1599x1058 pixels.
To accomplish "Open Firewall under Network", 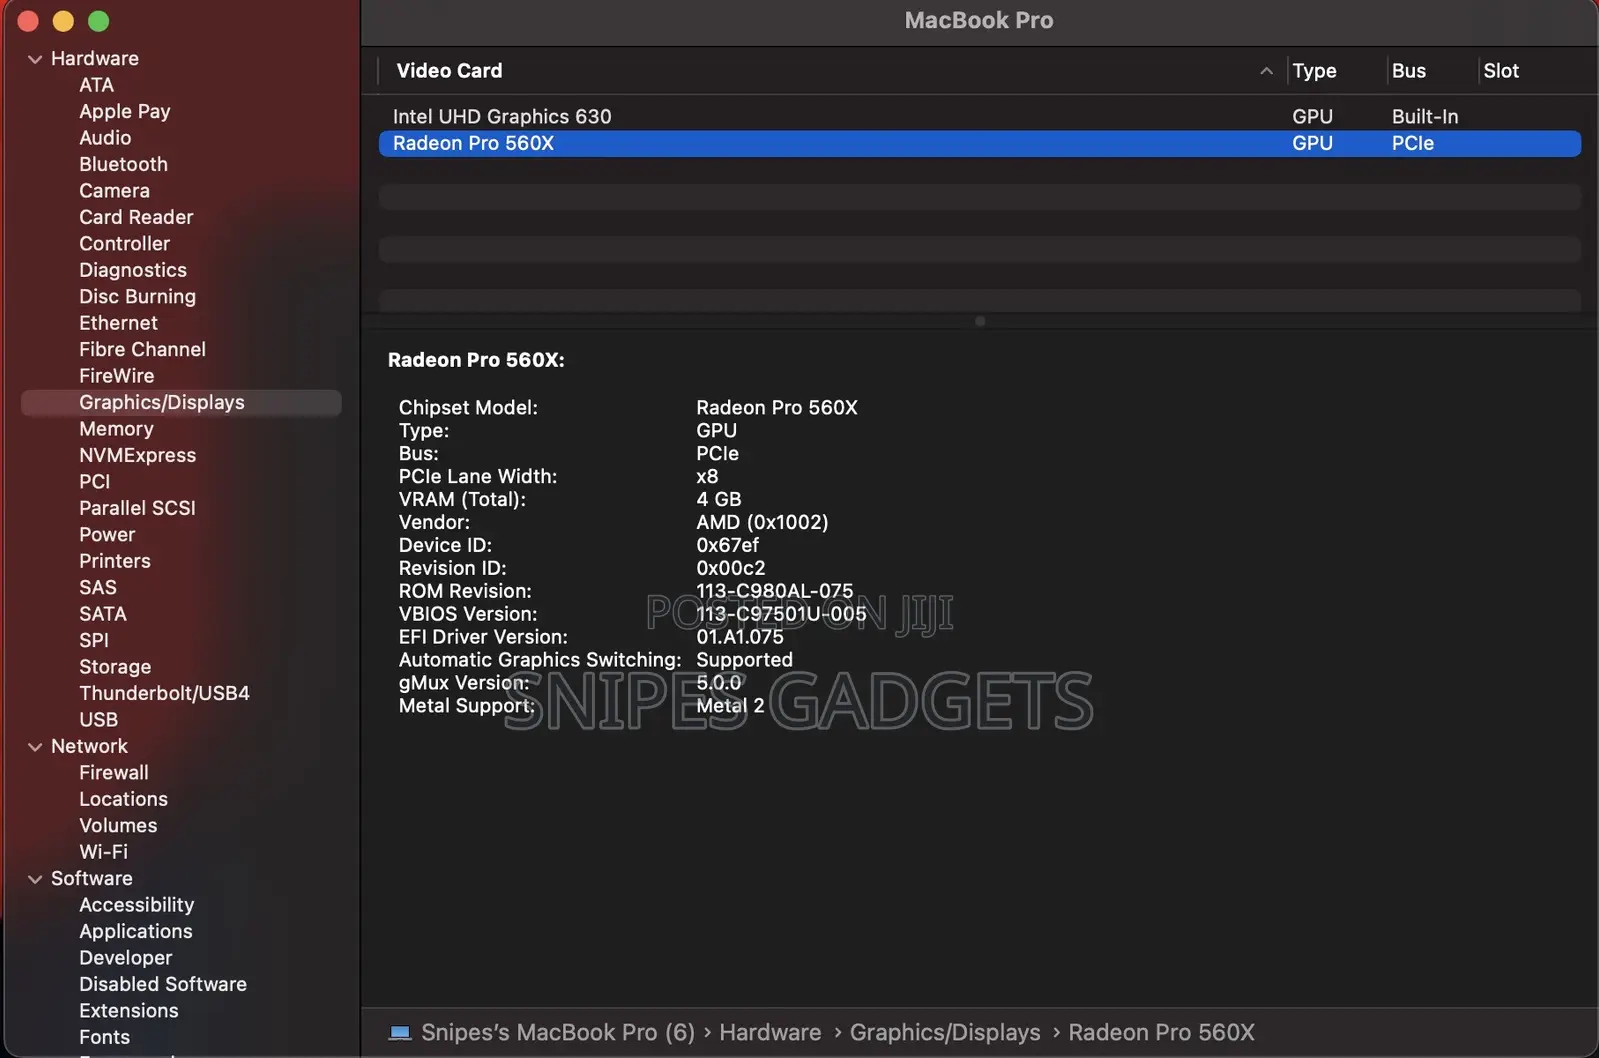I will (x=113, y=773).
